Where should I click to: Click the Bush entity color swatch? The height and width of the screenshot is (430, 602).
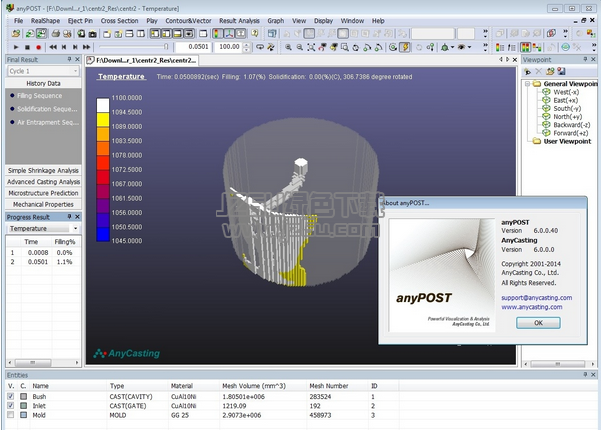click(x=23, y=396)
